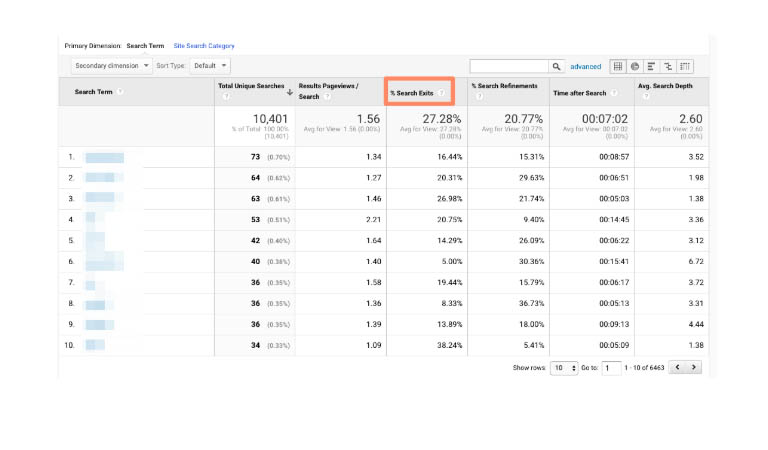
Task: Open the blurred search term in row 3
Action: point(104,198)
